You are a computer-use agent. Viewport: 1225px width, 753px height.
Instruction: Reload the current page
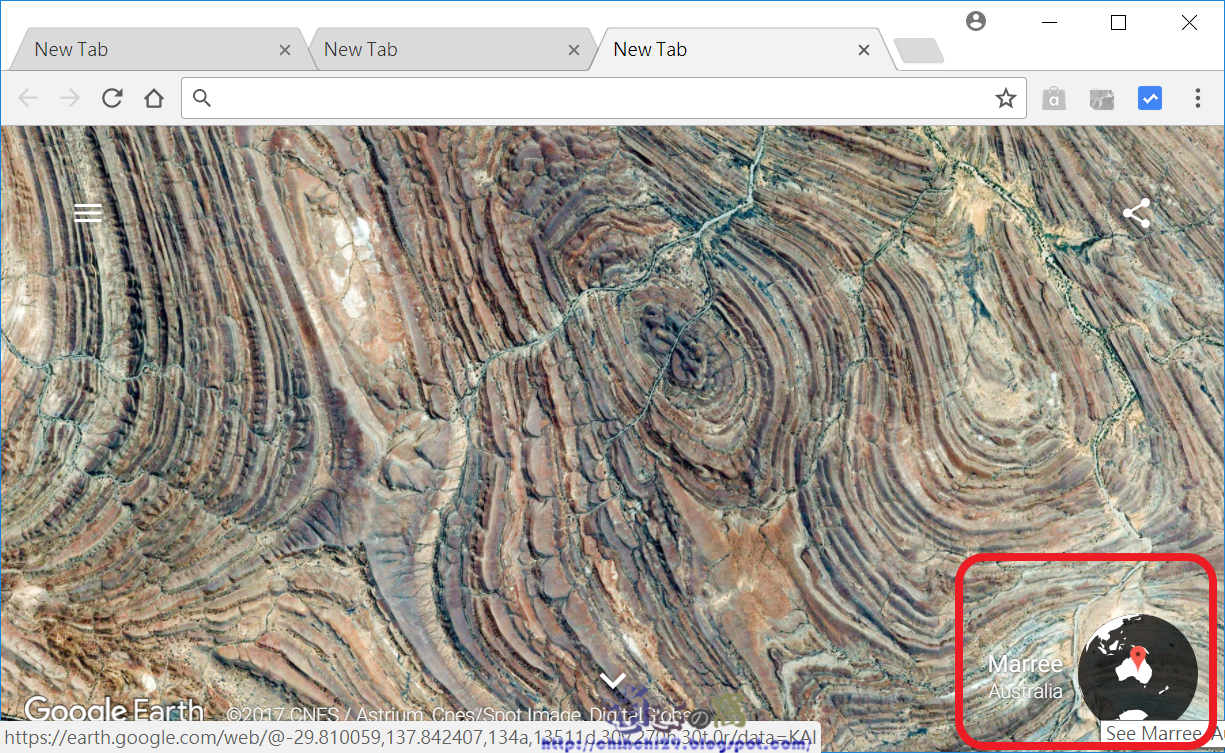[x=112, y=98]
